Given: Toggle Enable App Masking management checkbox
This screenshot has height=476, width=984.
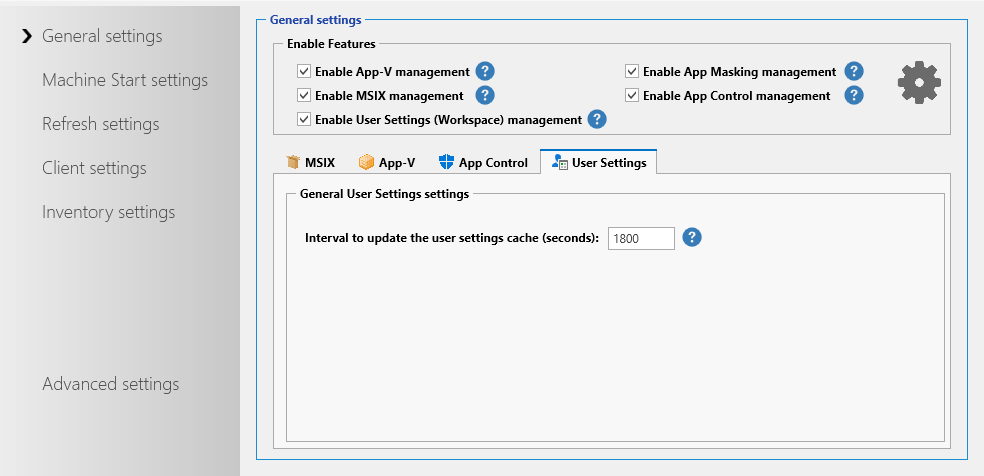Looking at the screenshot, I should pyautogui.click(x=632, y=71).
